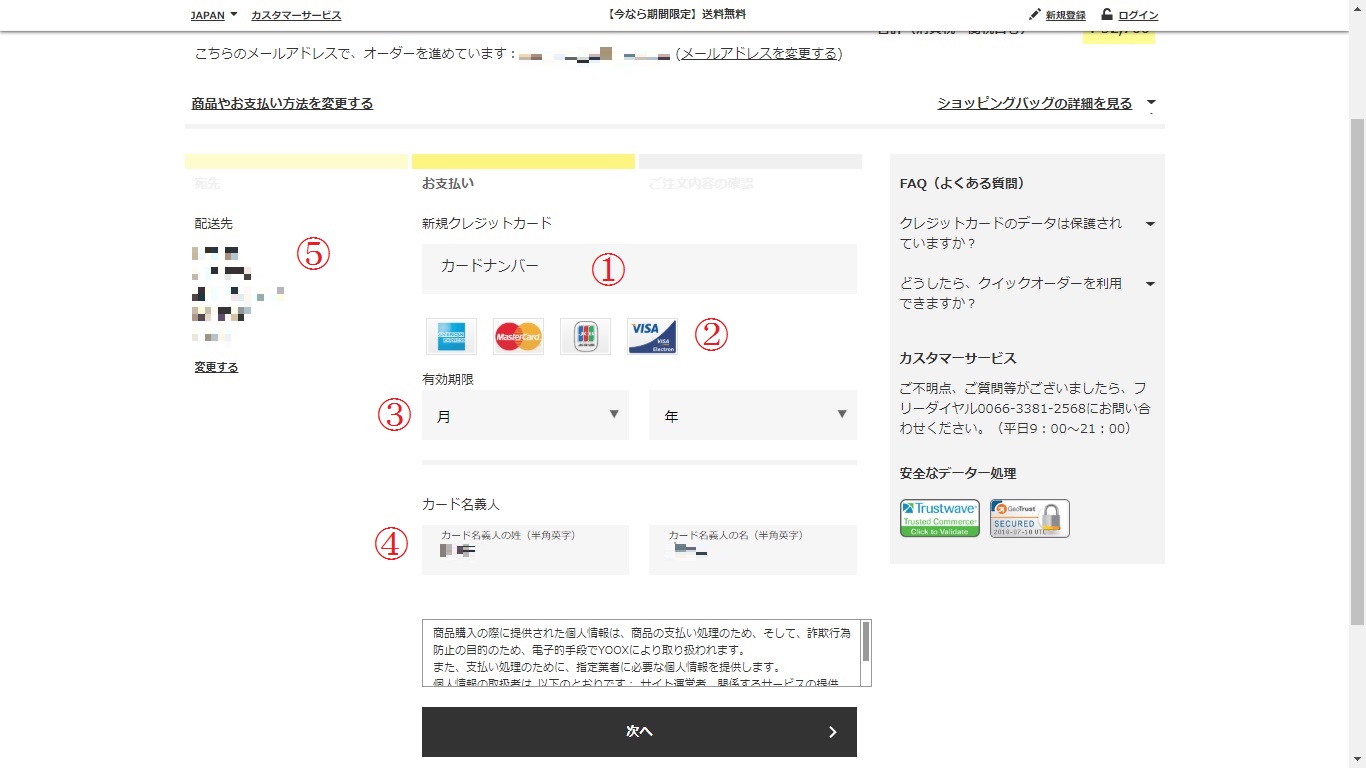
Task: Expand the credit card data protection FAQ
Action: [1150, 224]
